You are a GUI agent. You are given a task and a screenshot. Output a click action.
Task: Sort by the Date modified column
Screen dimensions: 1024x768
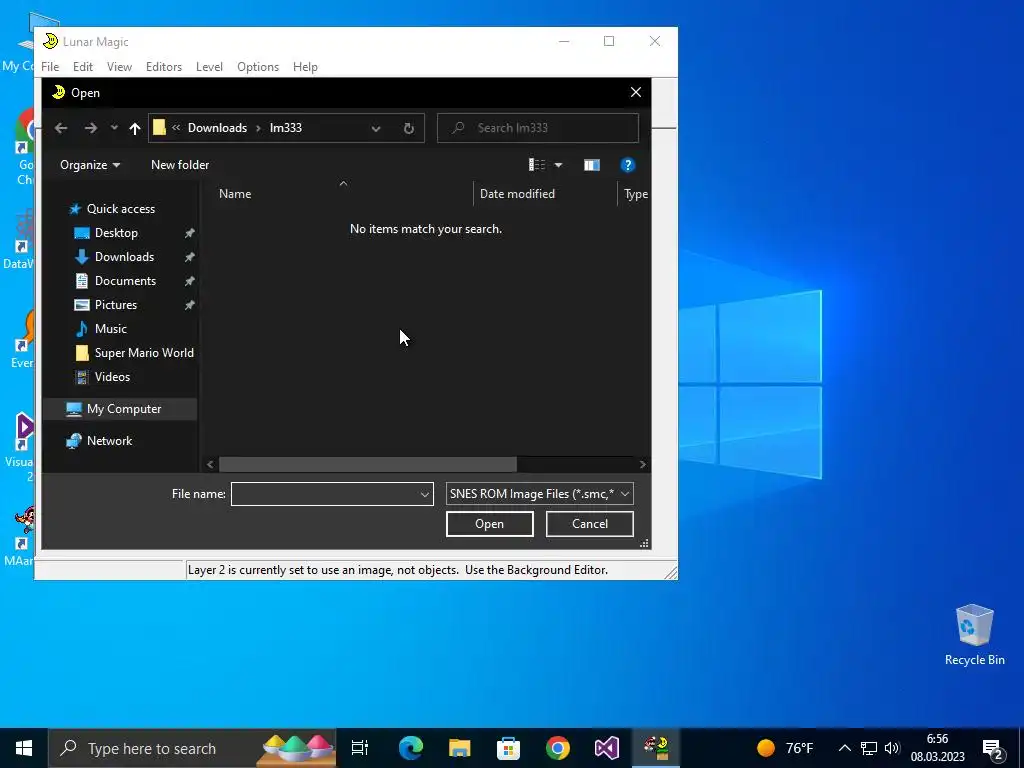point(517,194)
